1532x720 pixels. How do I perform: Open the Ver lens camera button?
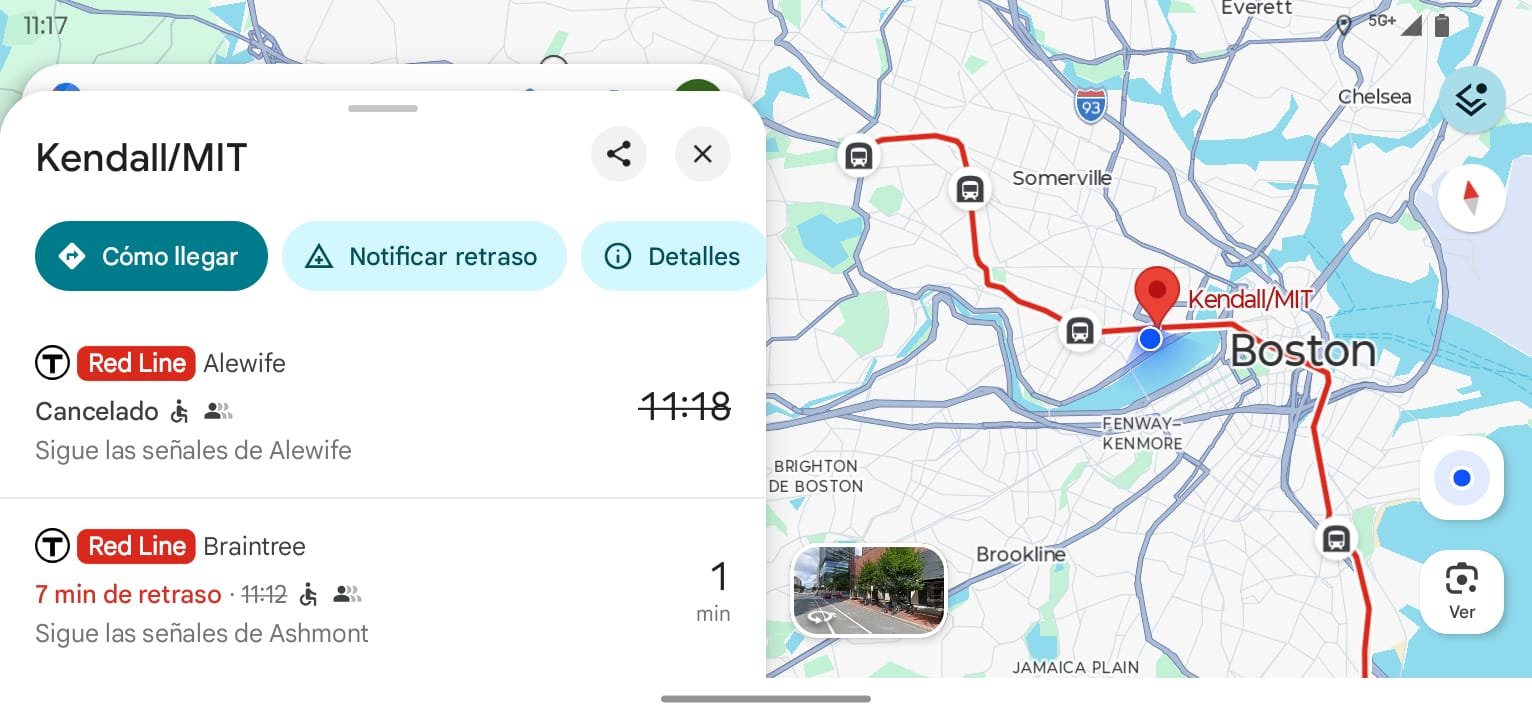tap(1461, 591)
